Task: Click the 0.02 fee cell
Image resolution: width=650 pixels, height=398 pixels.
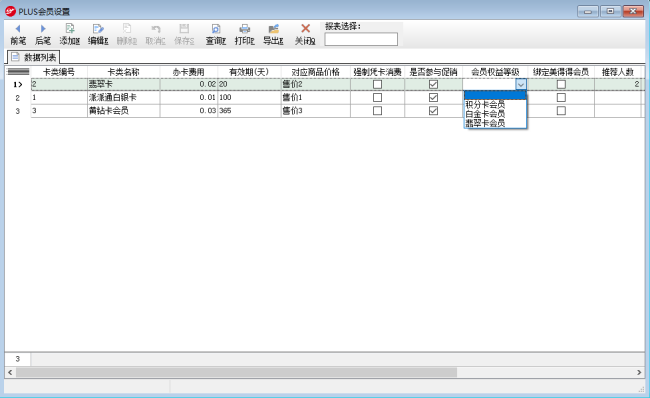Action: click(x=189, y=84)
